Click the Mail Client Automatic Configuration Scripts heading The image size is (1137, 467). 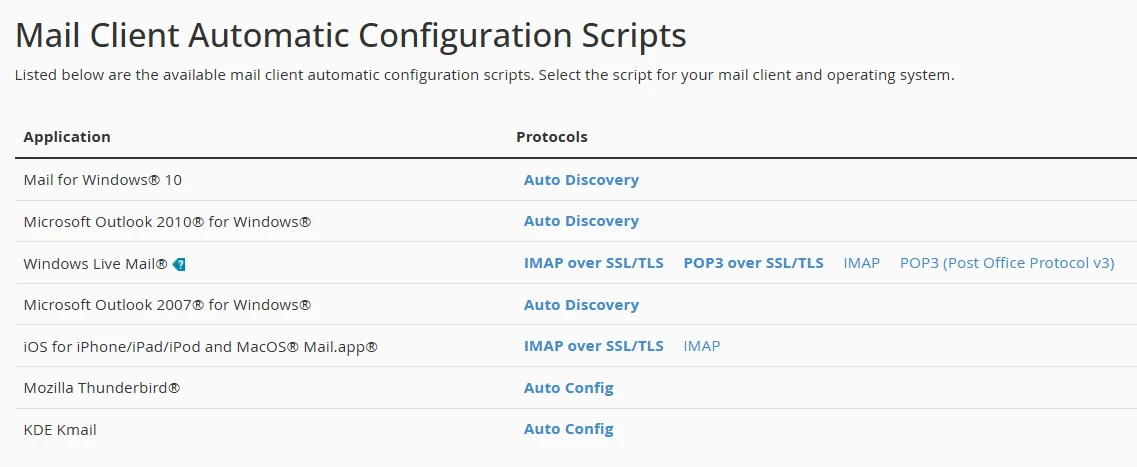[350, 36]
